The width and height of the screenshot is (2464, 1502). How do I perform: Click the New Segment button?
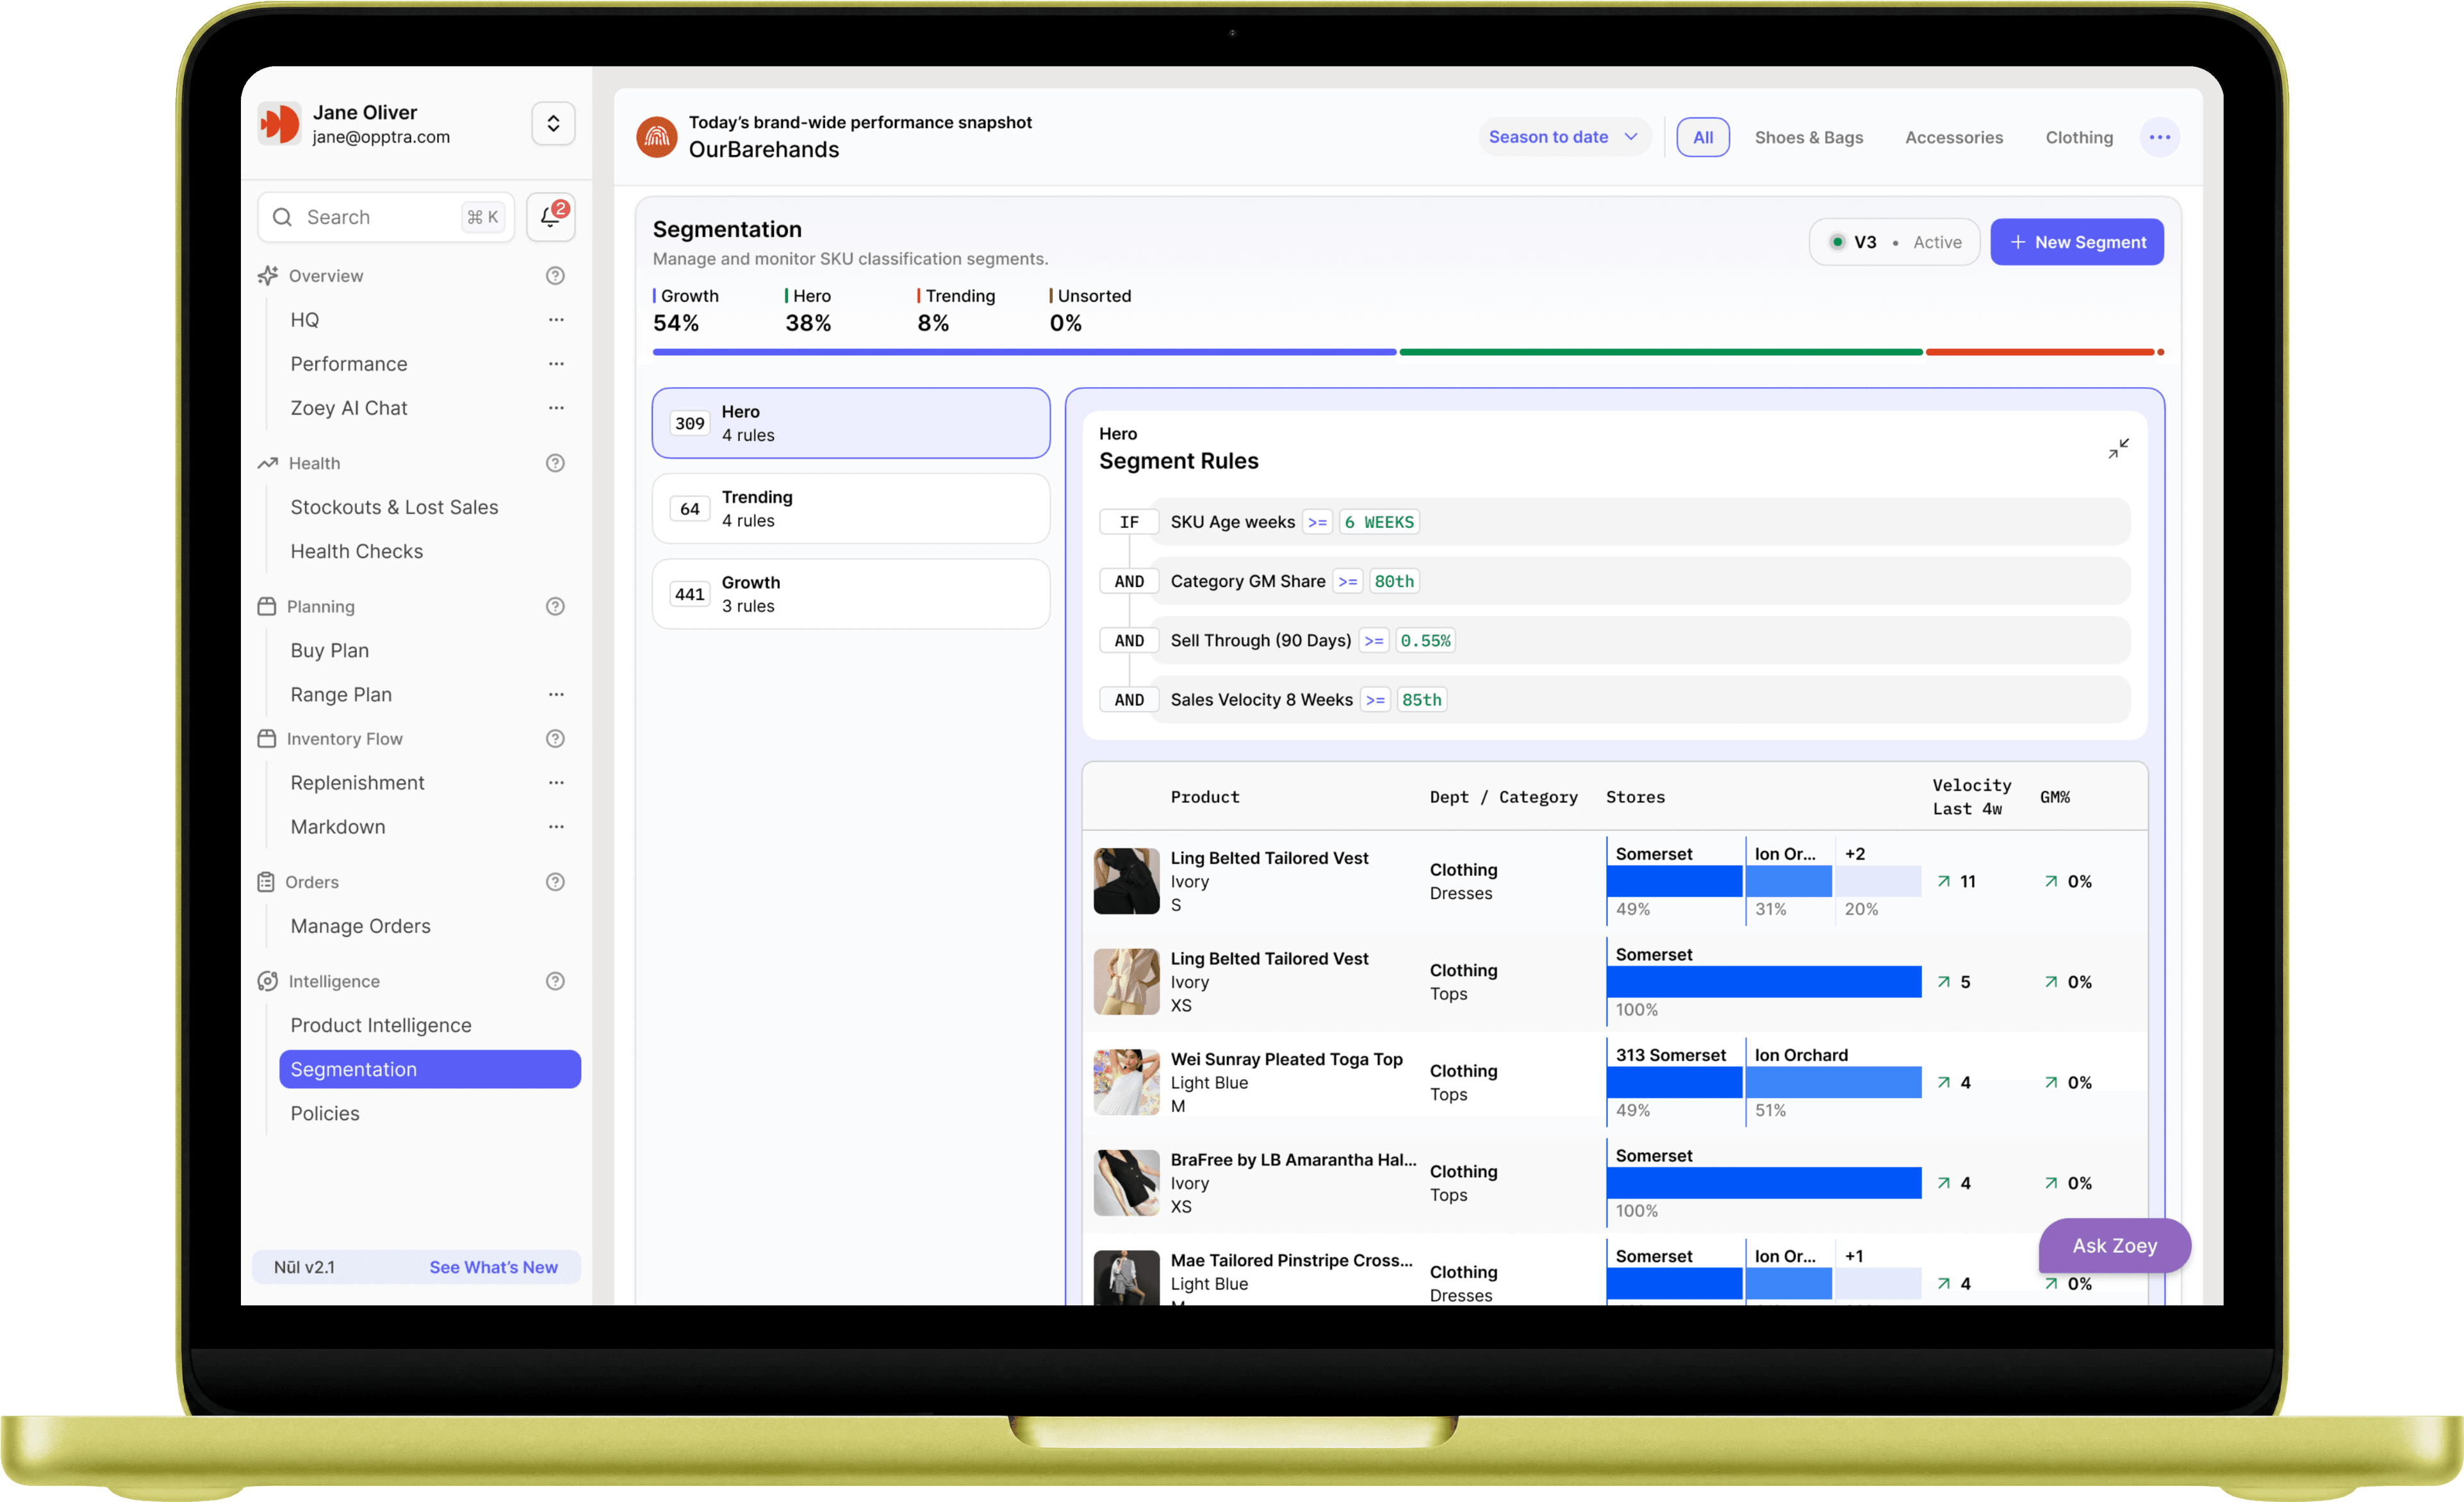click(2076, 243)
